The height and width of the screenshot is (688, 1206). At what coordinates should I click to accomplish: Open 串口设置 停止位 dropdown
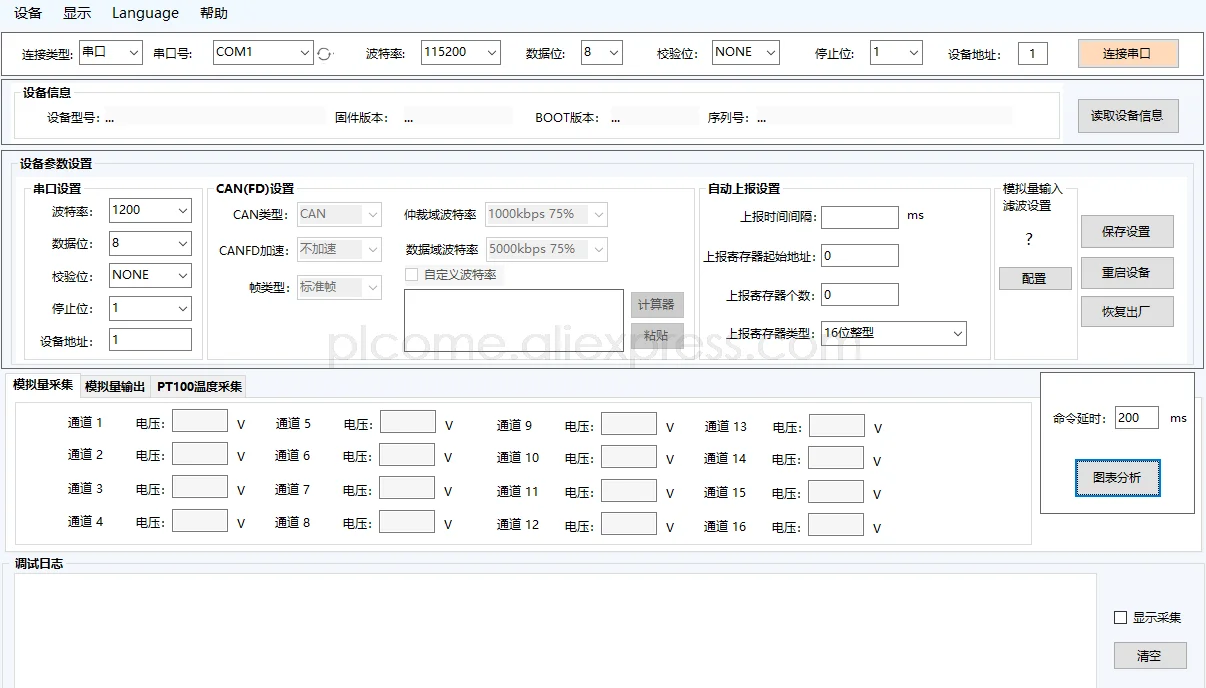pyautogui.click(x=150, y=308)
